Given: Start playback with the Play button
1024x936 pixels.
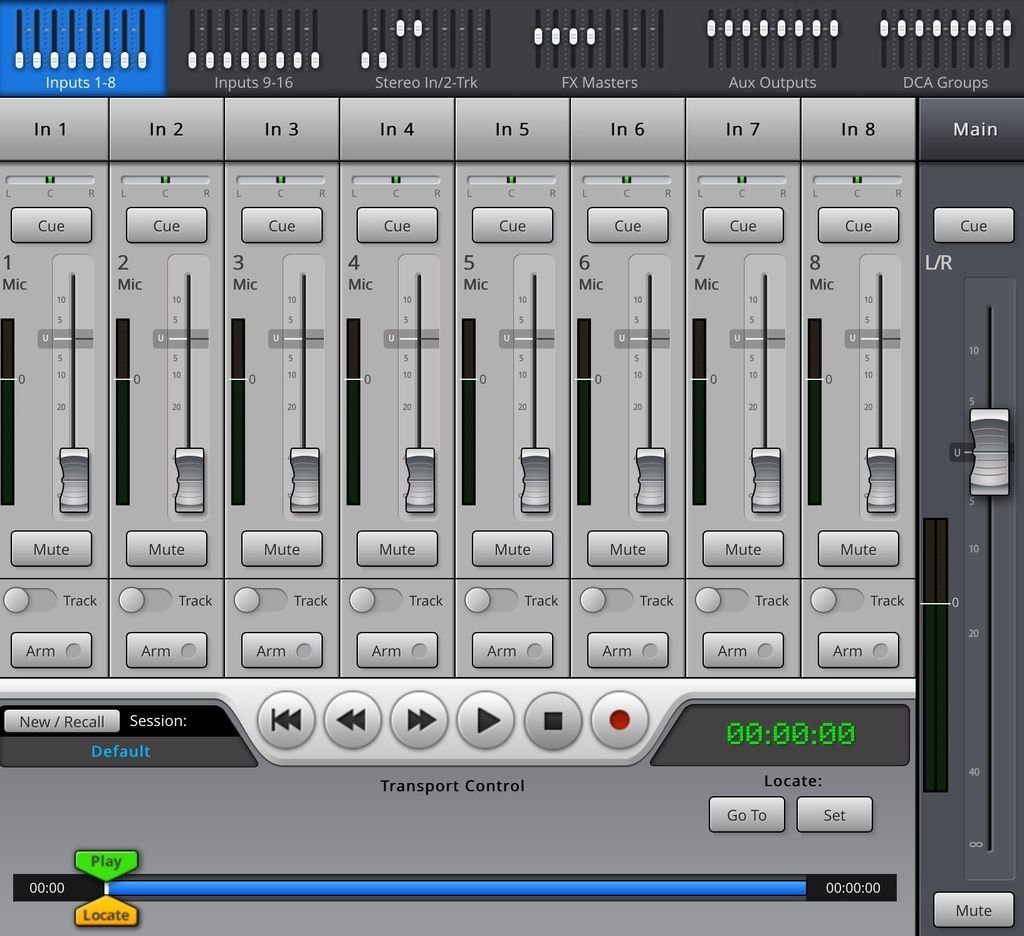Looking at the screenshot, I should 486,720.
